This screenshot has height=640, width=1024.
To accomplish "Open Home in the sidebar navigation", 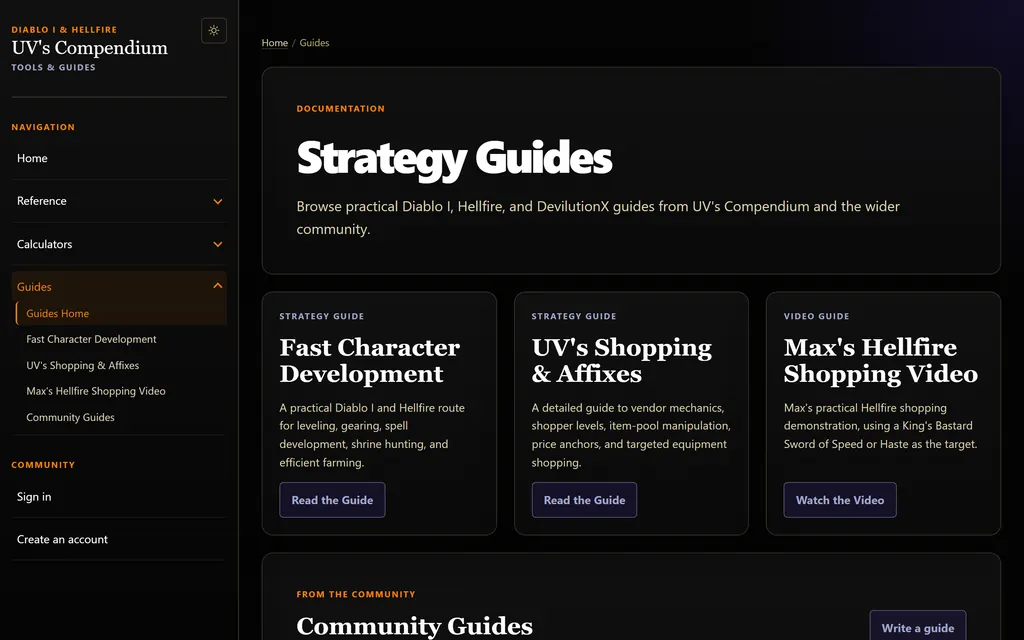I will click(119, 158).
